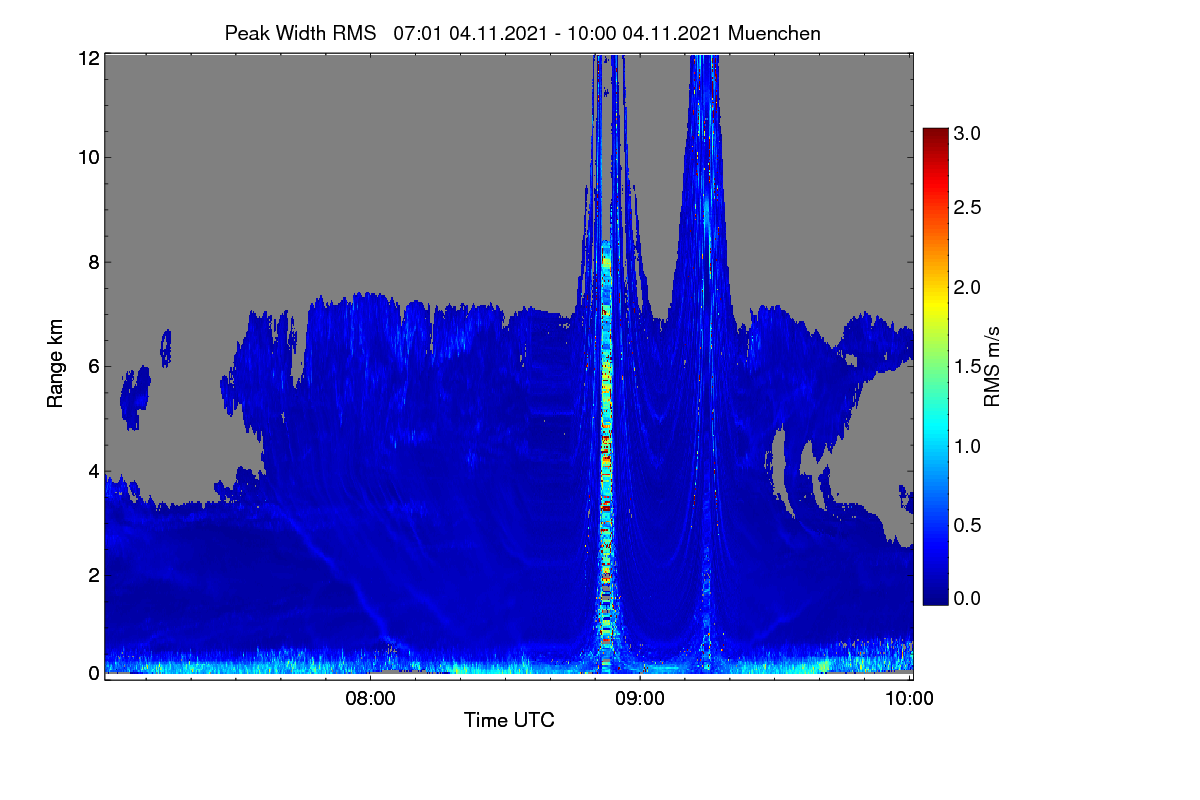Click the dark red top of colorbar
This screenshot has width=1200, height=800.
[x=934, y=135]
